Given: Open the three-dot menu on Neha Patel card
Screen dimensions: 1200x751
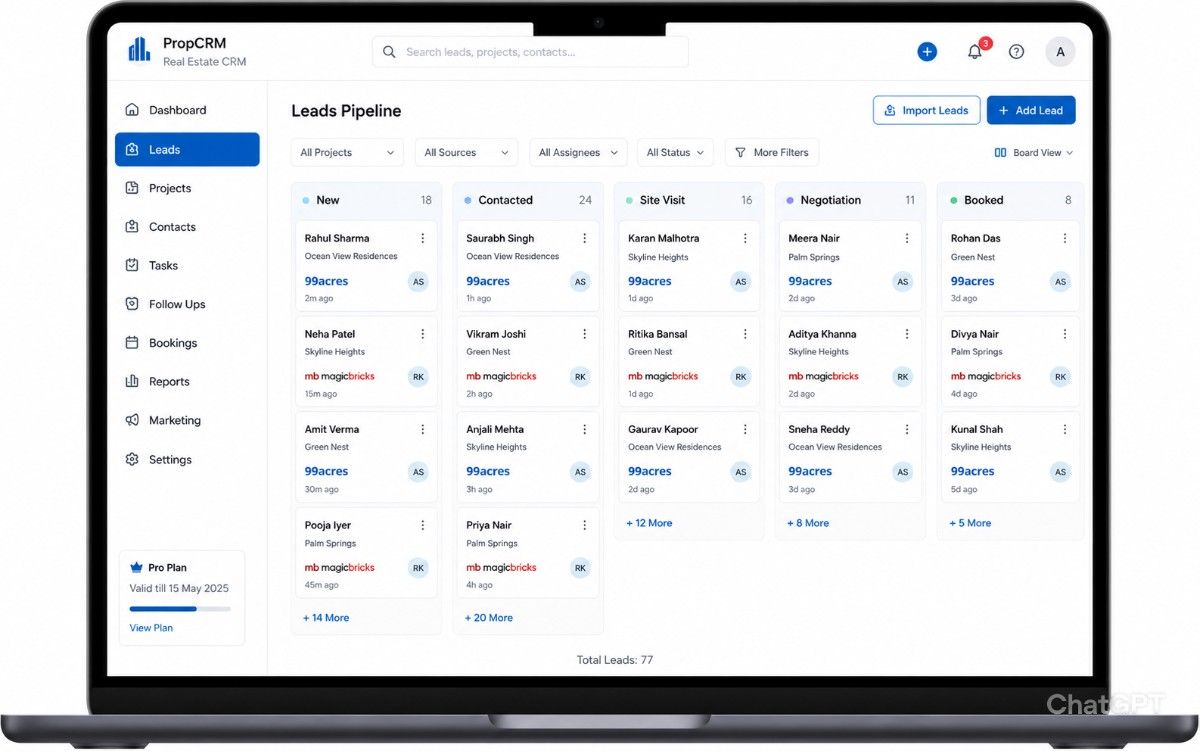Looking at the screenshot, I should (422, 334).
